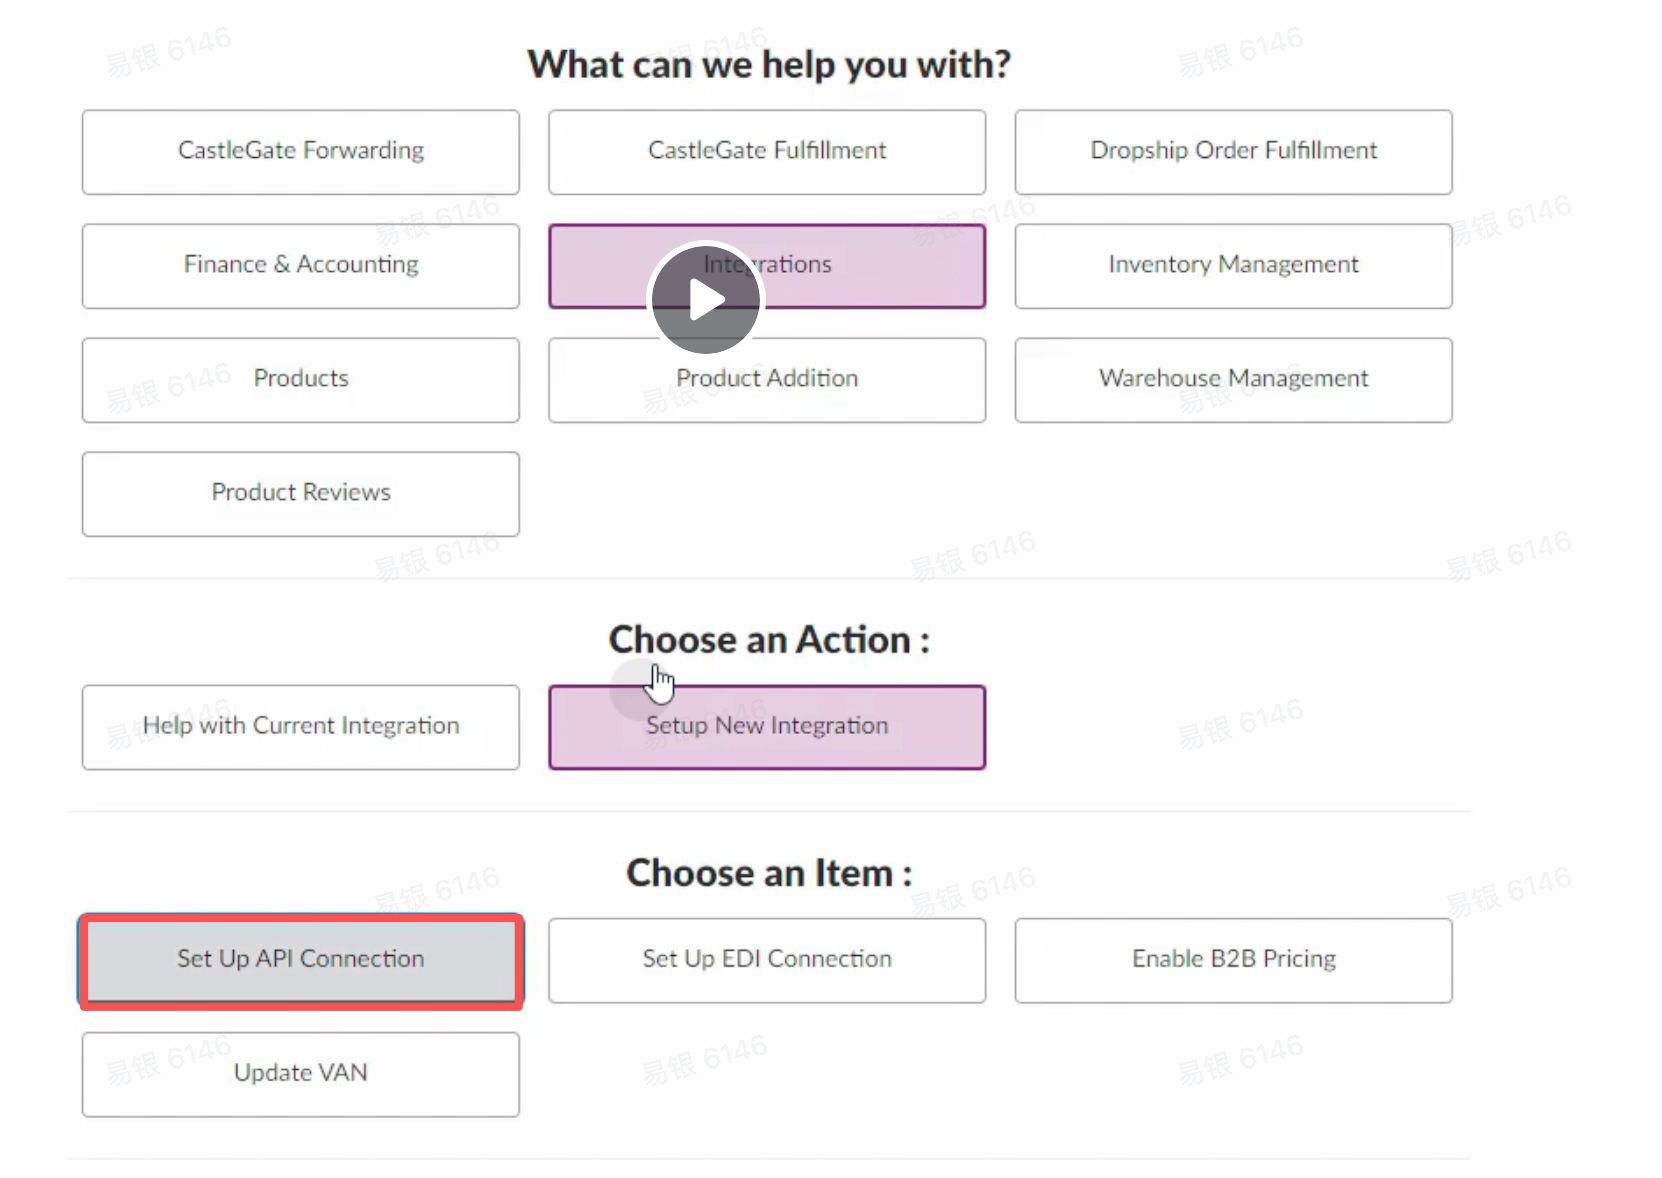Select Product Reviews category
1662x1178 pixels.
pos(300,494)
